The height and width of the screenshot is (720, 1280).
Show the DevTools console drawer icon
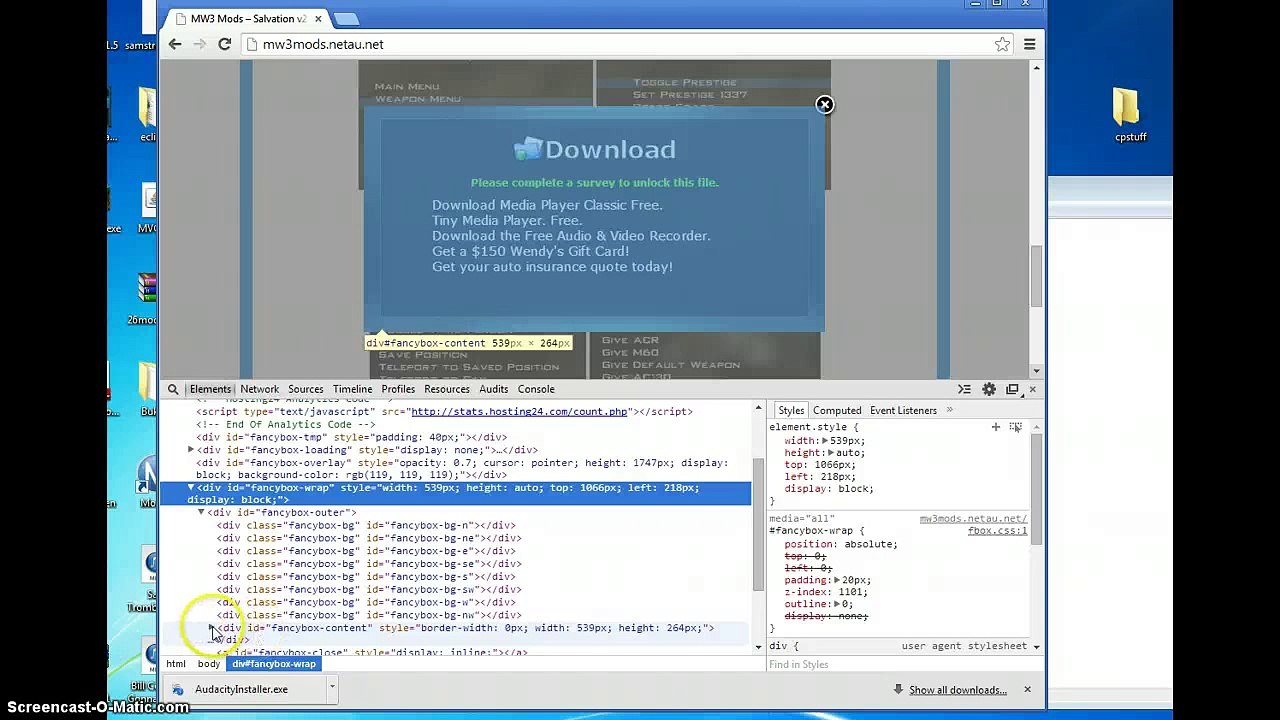[x=964, y=389]
